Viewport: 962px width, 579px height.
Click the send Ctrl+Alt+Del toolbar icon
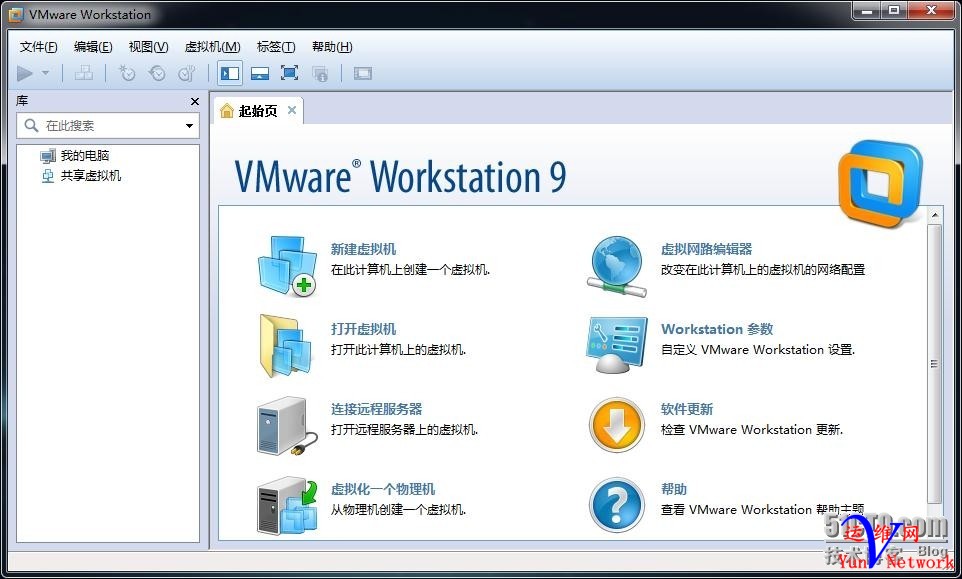coord(83,74)
